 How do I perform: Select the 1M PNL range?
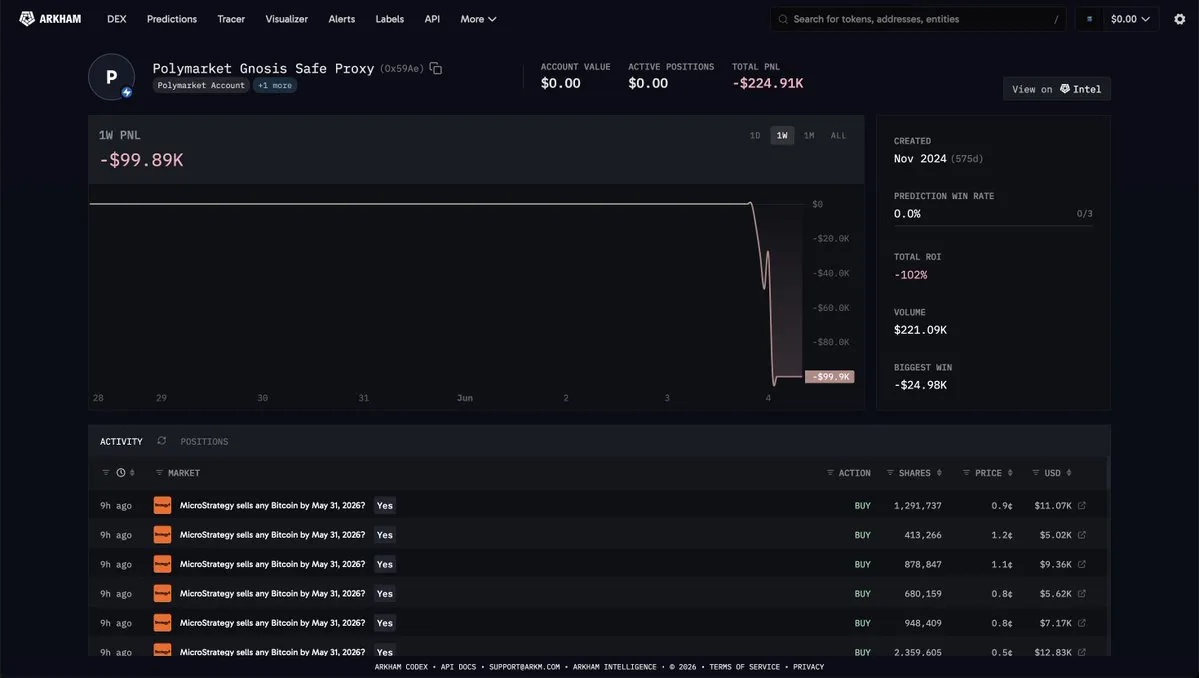point(809,135)
